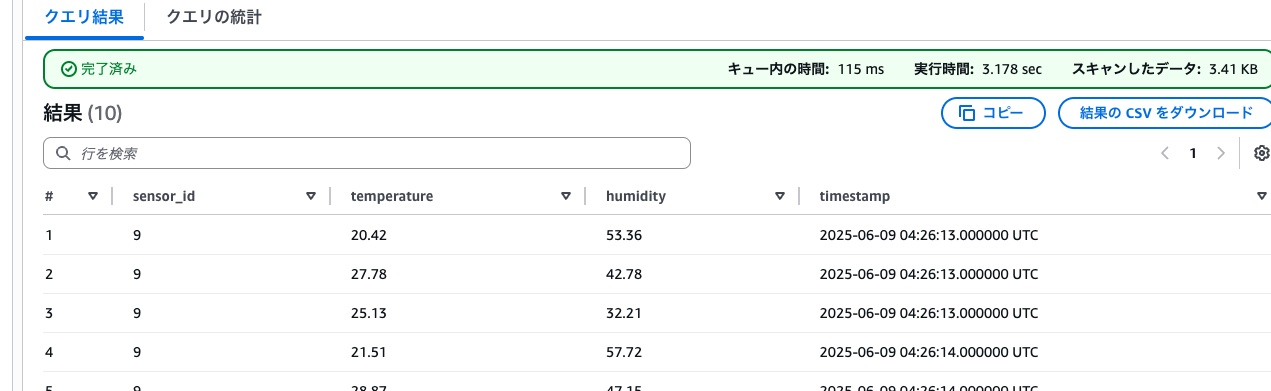Select humidity cell 53.36
Image resolution: width=1271 pixels, height=391 pixels.
point(624,235)
